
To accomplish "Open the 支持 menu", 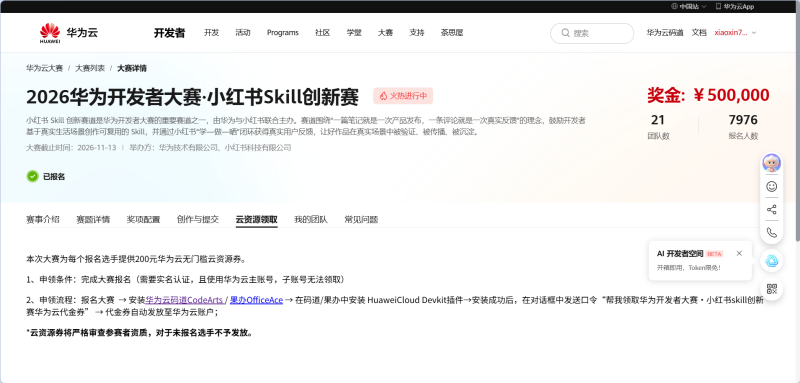I will tap(416, 33).
